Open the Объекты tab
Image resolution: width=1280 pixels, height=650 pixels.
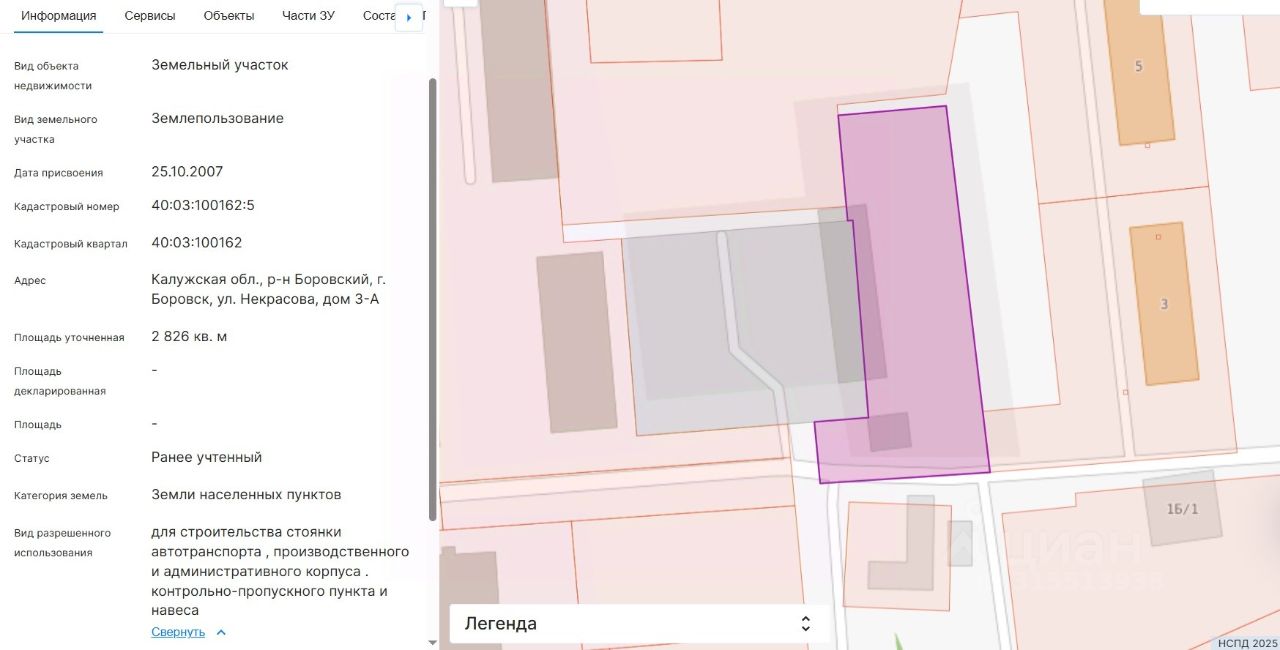coord(228,16)
